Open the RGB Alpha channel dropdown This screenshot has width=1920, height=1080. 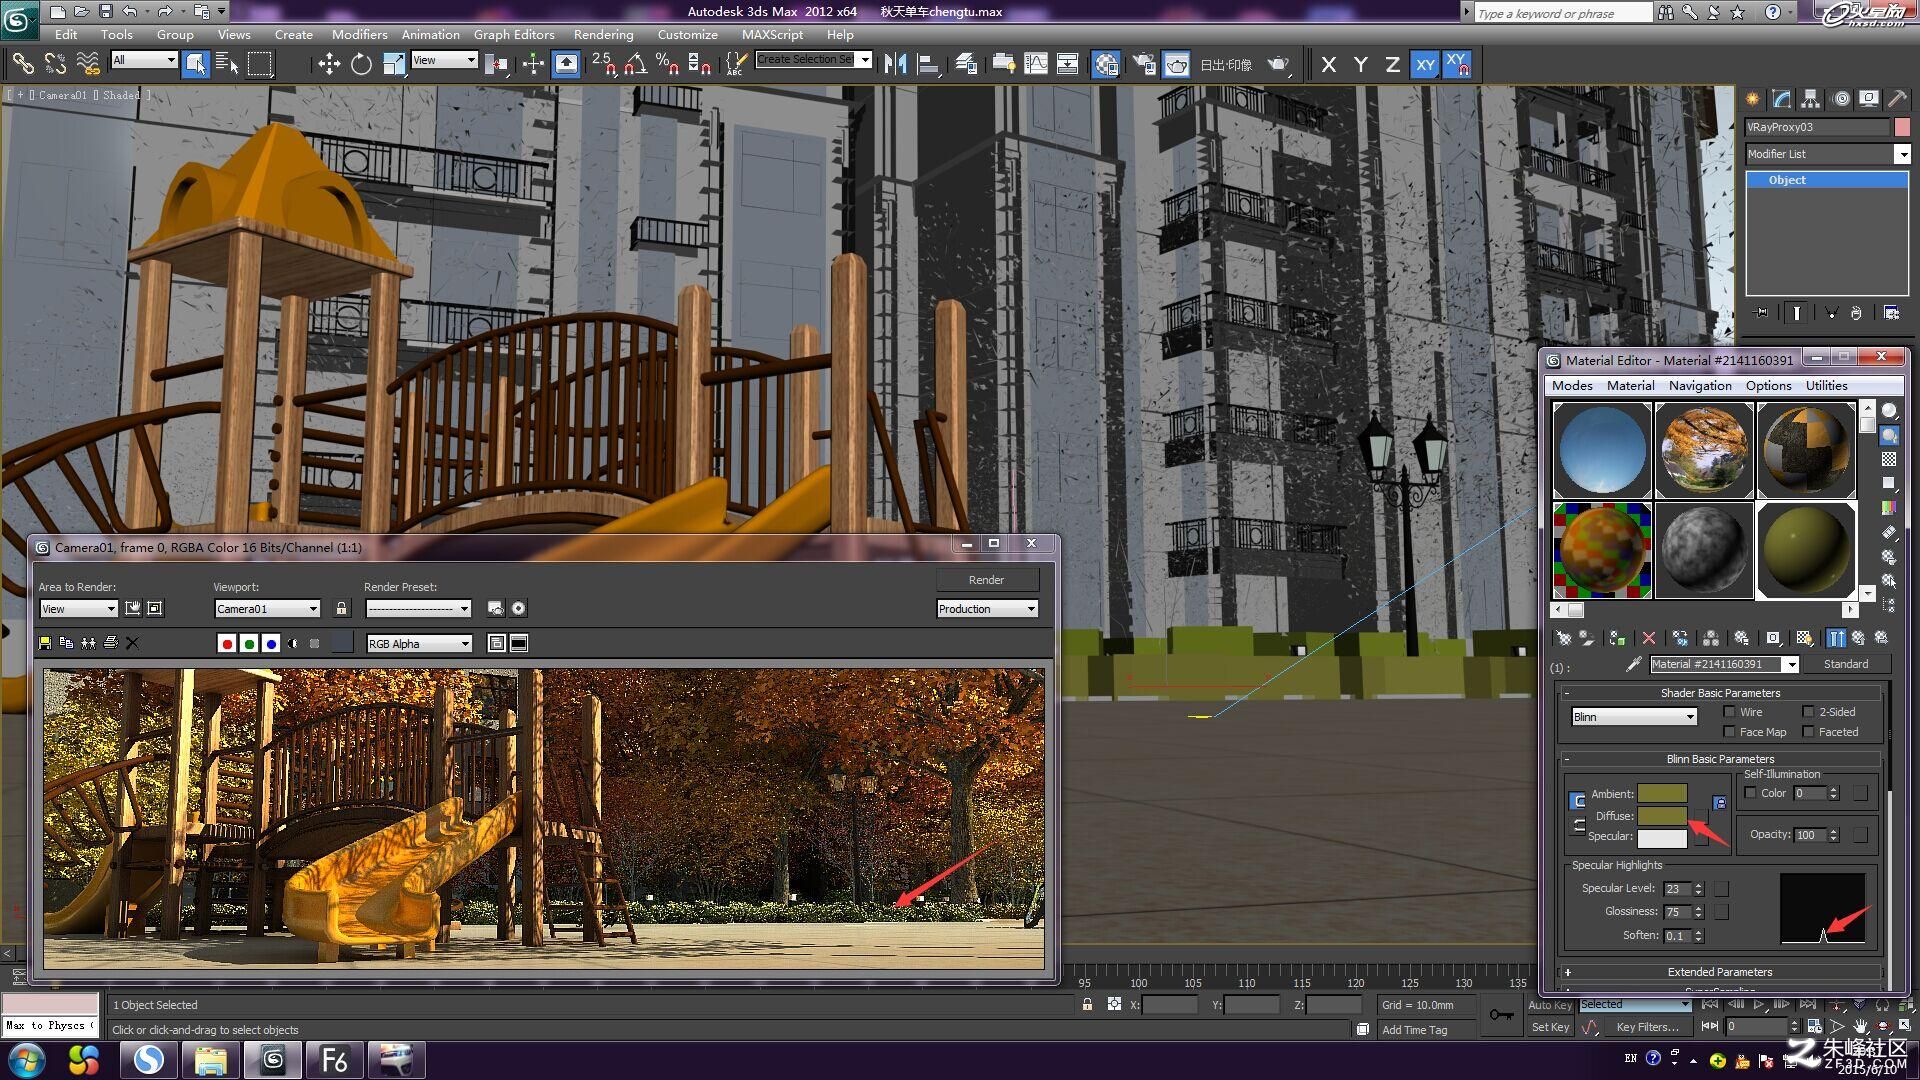pos(419,644)
